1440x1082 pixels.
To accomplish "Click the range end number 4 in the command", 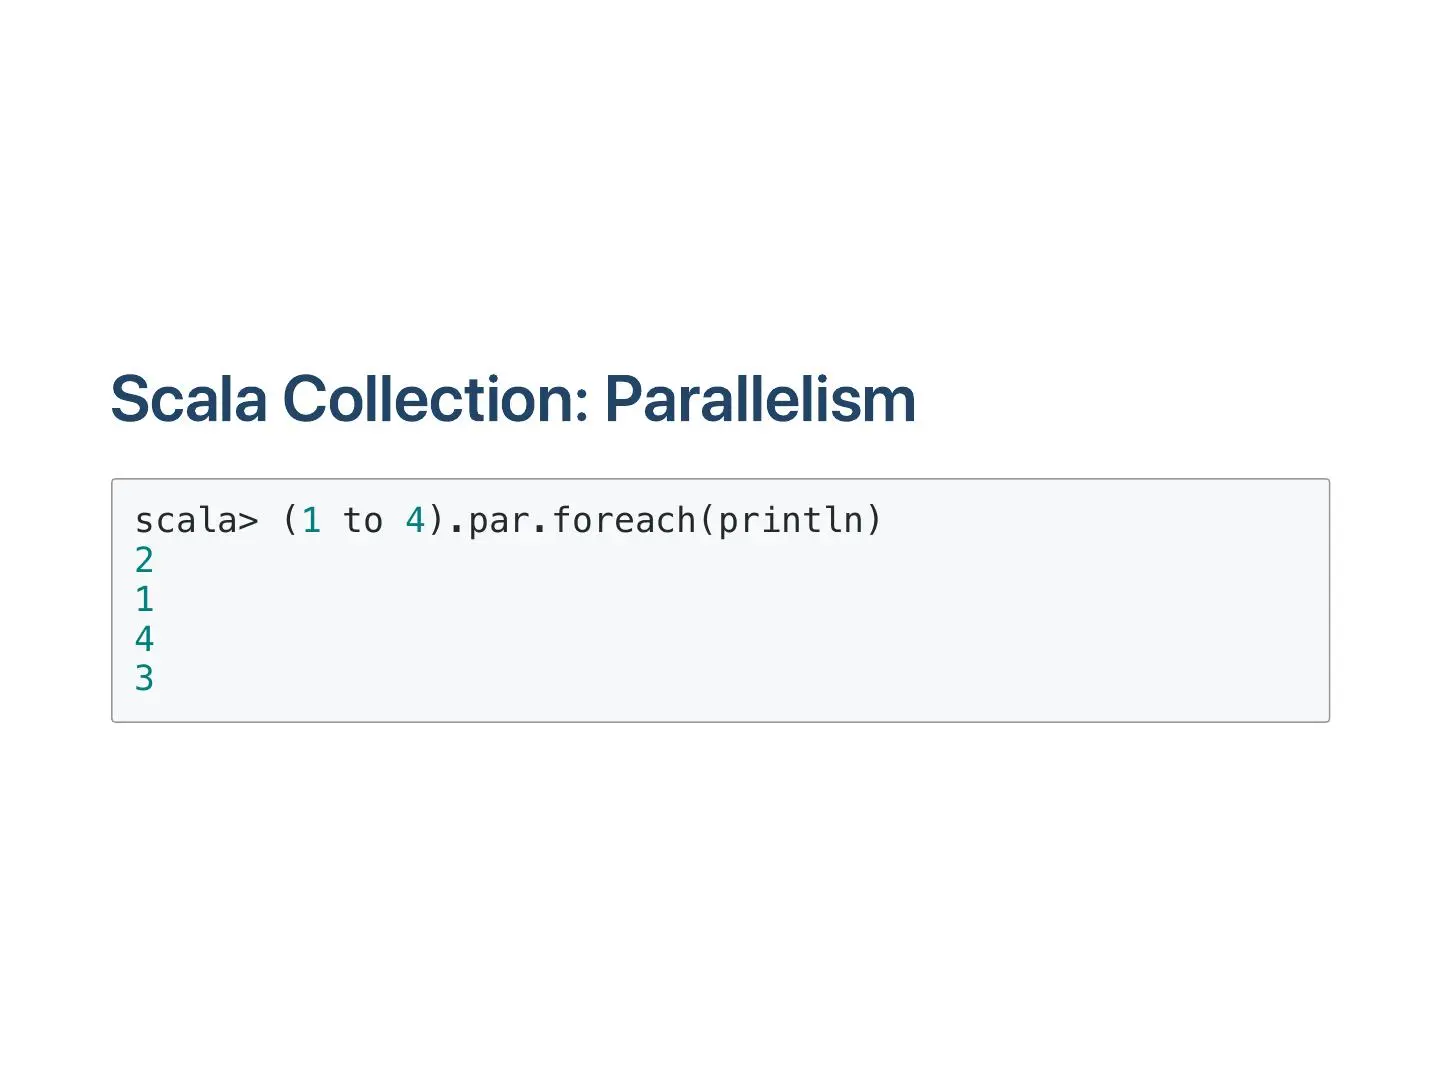I will pyautogui.click(x=415, y=521).
